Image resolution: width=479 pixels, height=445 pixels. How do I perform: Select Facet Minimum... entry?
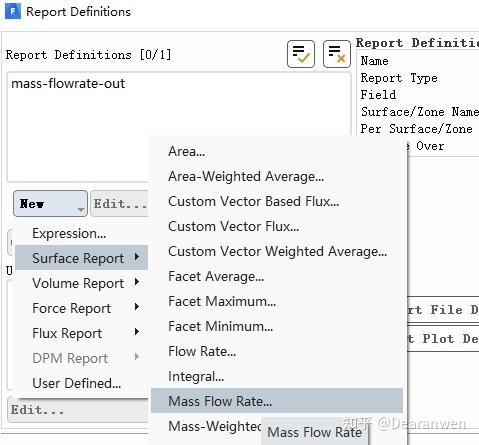pyautogui.click(x=277, y=326)
